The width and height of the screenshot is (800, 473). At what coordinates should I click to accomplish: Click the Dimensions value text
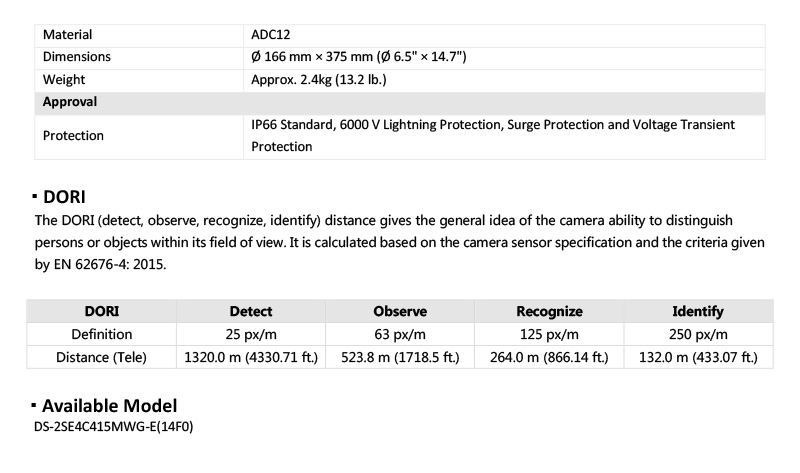coord(359,57)
